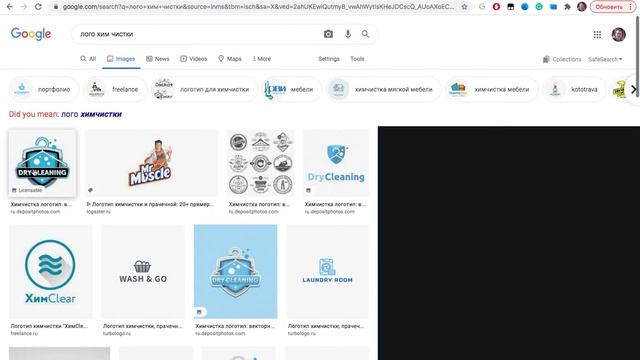The height and width of the screenshot is (360, 640).
Task: Filter by the freelance chip
Action: [x=115, y=89]
